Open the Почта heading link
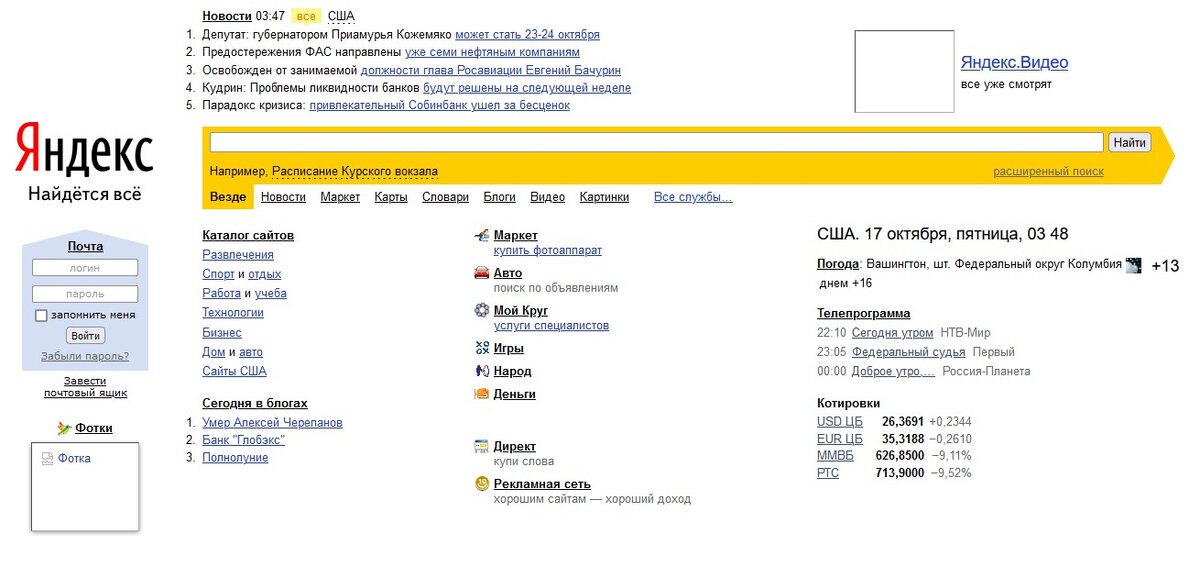This screenshot has width=1200, height=567. click(85, 247)
